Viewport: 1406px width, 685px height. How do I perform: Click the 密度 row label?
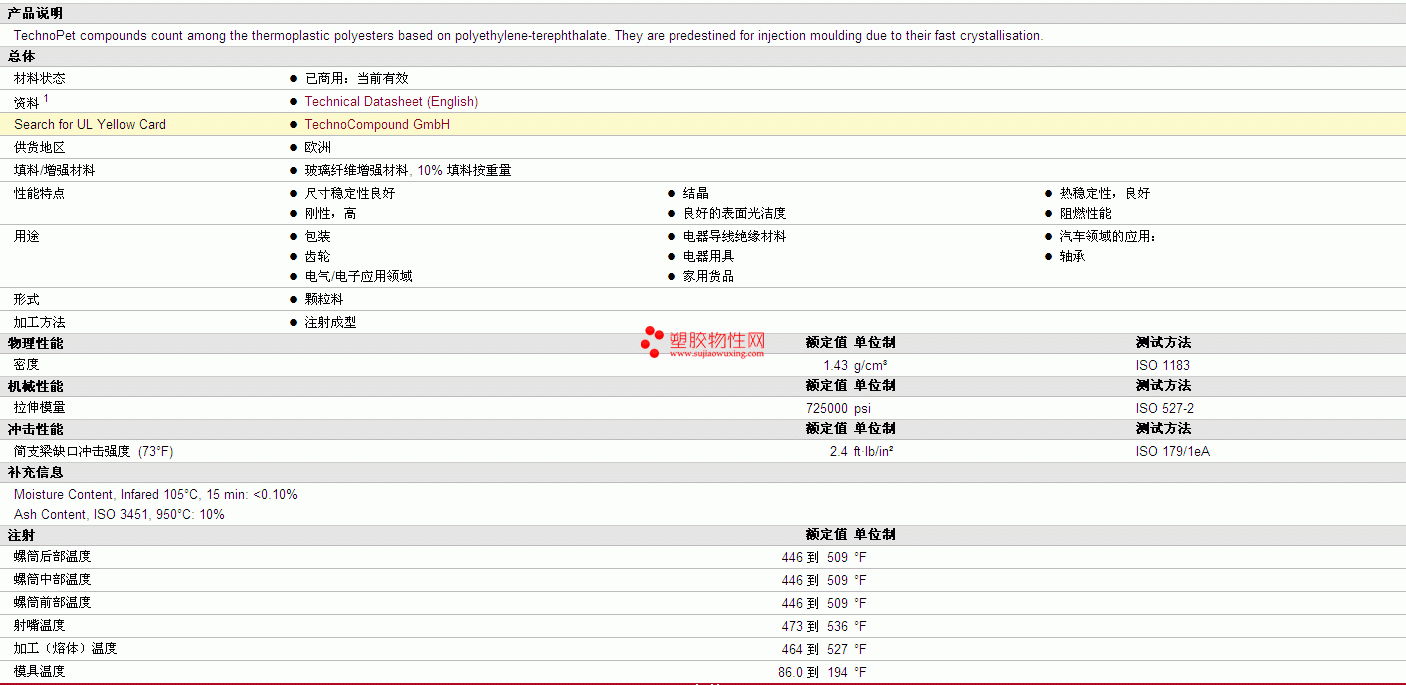pos(27,365)
